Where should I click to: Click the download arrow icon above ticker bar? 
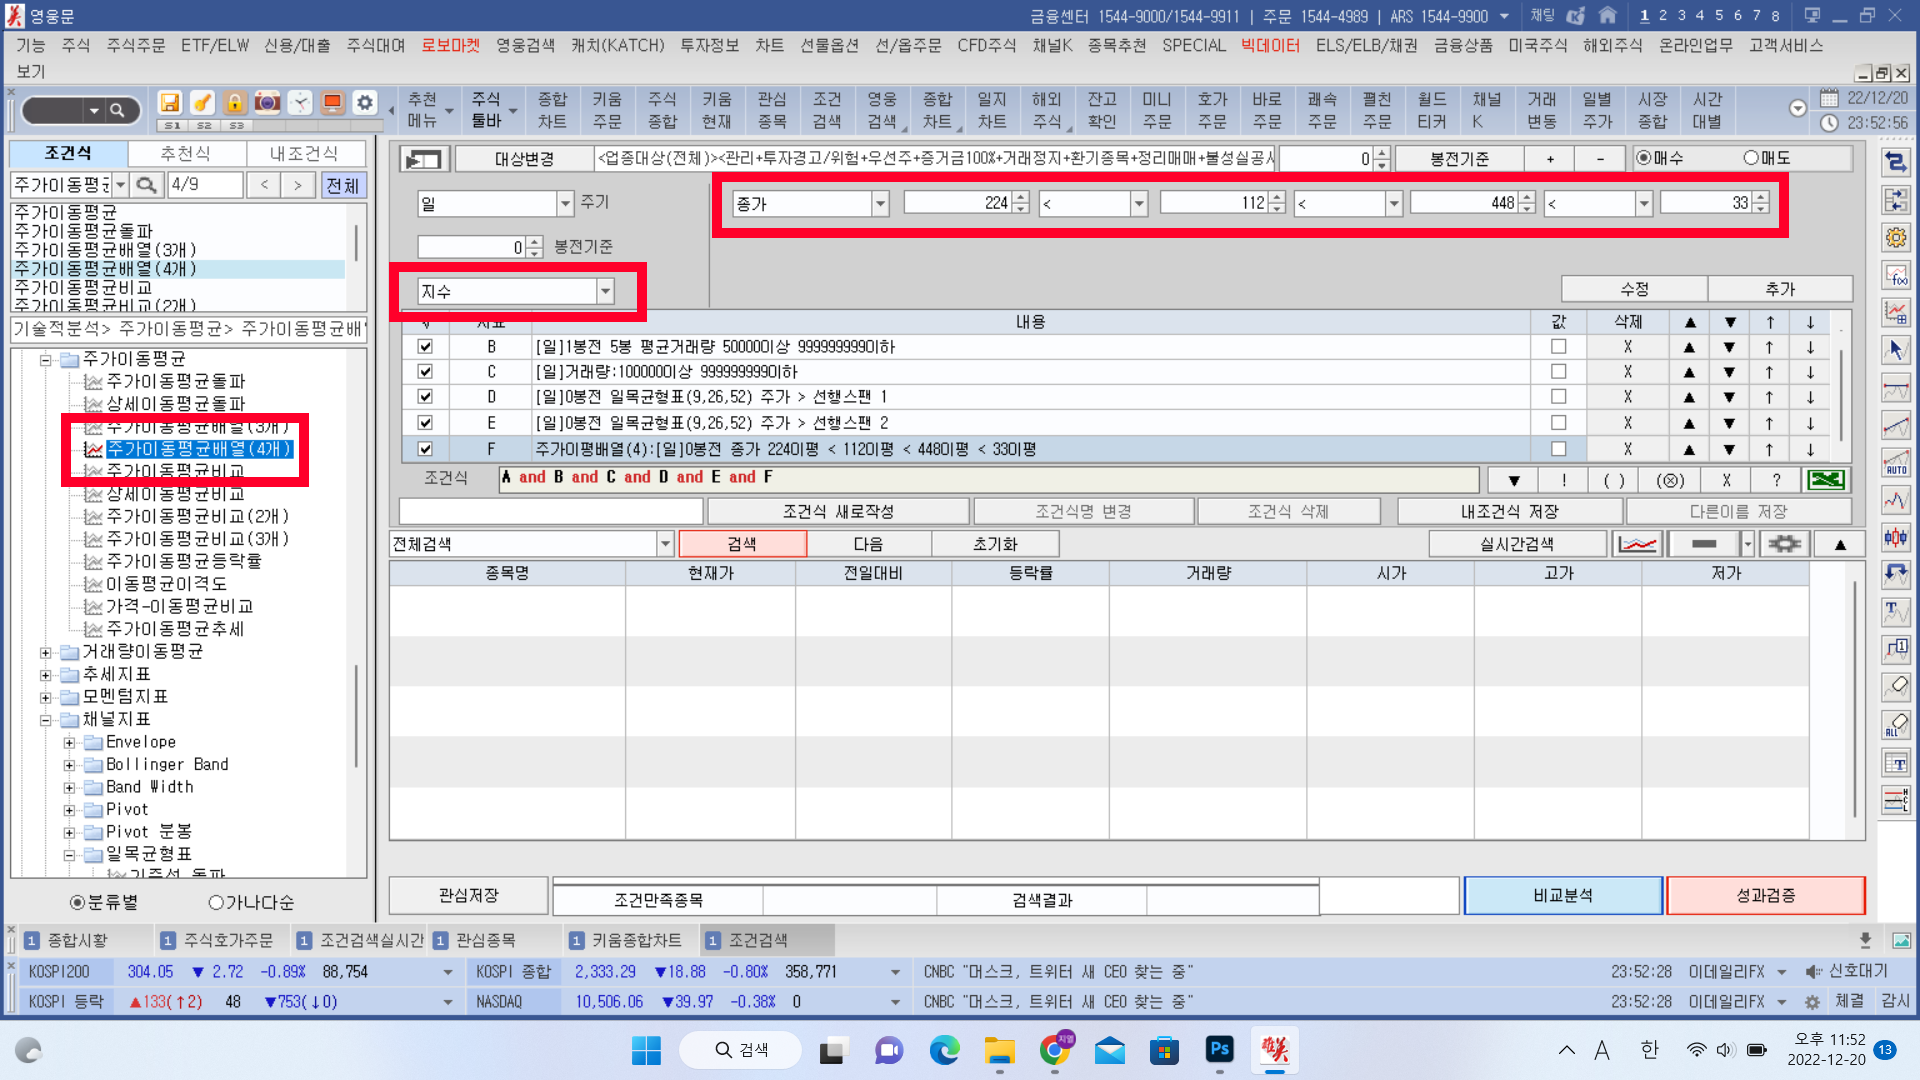click(x=1865, y=940)
